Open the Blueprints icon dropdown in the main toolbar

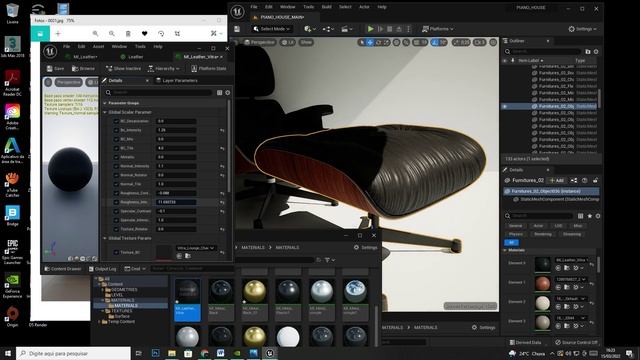click(x=328, y=29)
